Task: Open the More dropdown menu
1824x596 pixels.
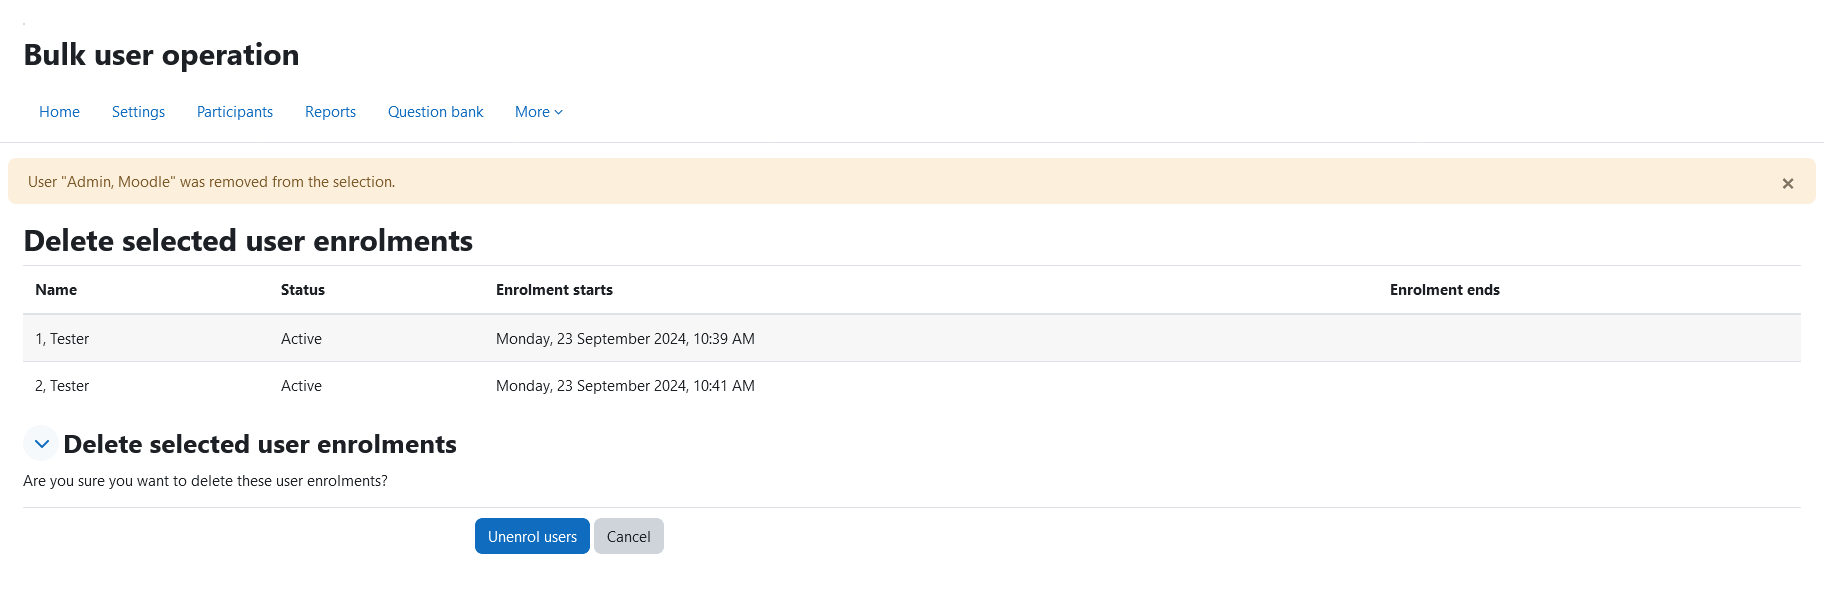Action: click(539, 112)
